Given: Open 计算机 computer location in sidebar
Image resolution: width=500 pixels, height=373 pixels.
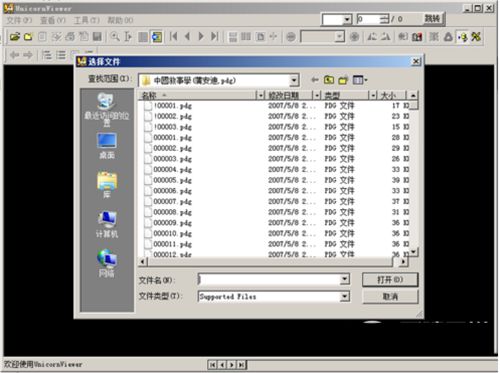Looking at the screenshot, I should tap(107, 224).
